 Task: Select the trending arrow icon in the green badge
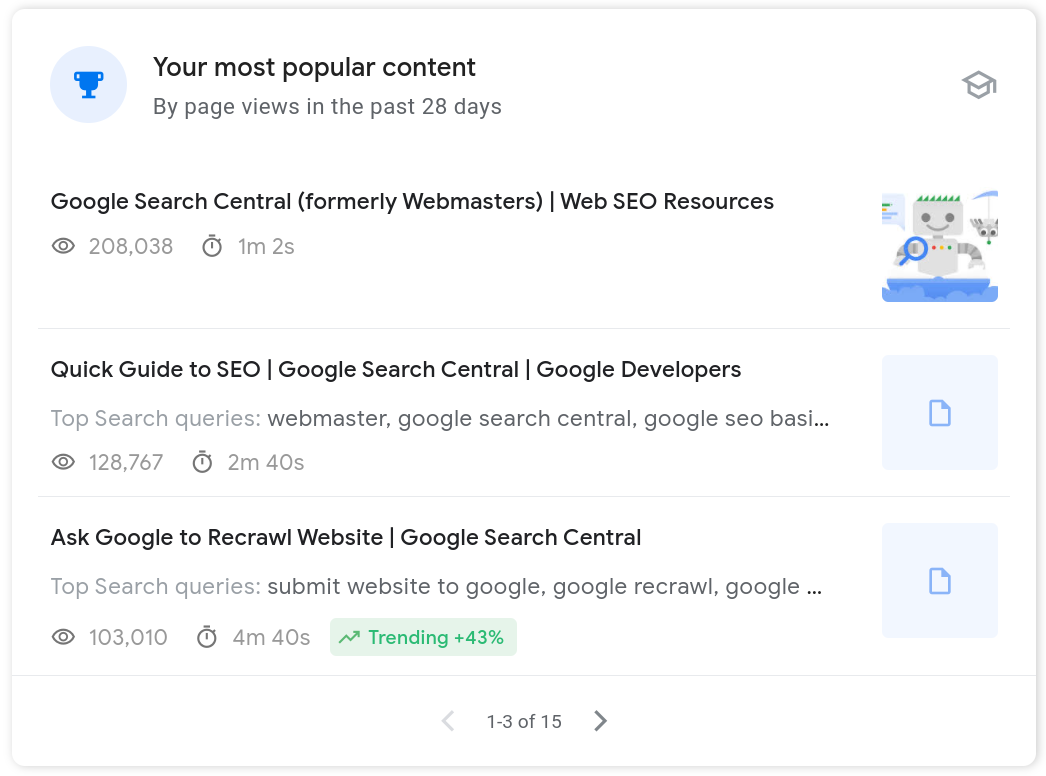click(x=349, y=637)
